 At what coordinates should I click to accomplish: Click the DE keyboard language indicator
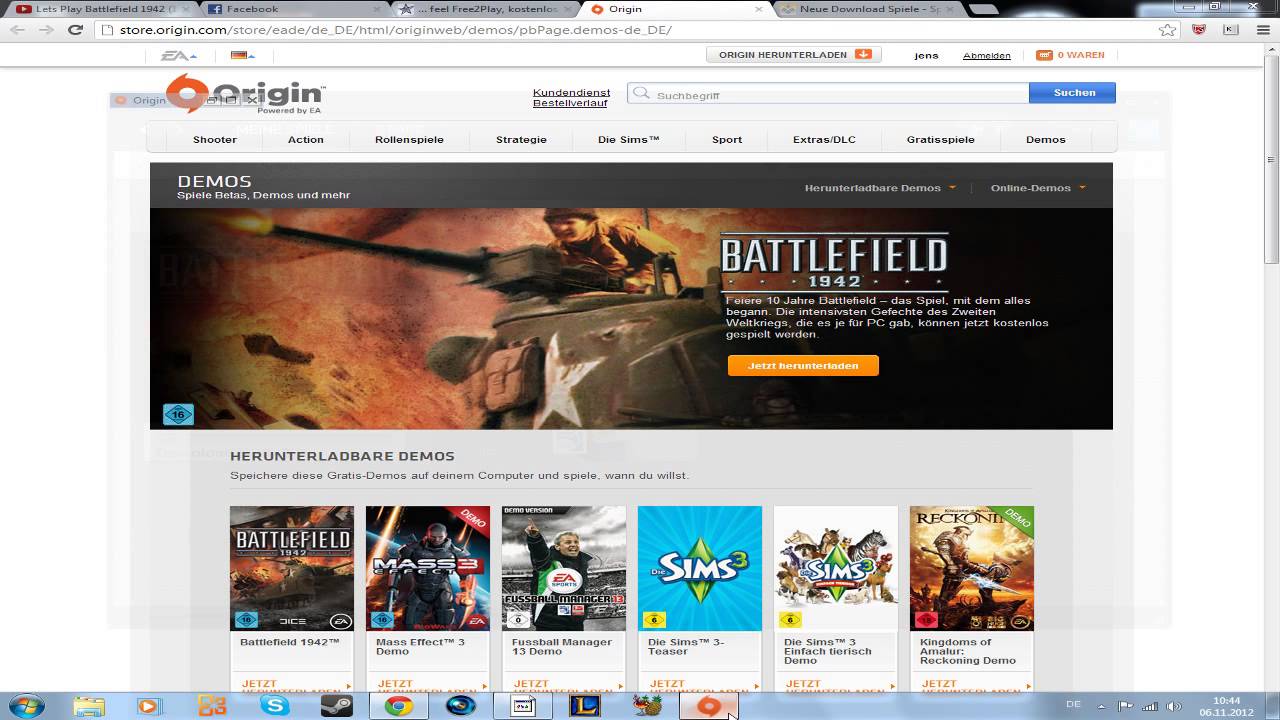pos(1073,704)
